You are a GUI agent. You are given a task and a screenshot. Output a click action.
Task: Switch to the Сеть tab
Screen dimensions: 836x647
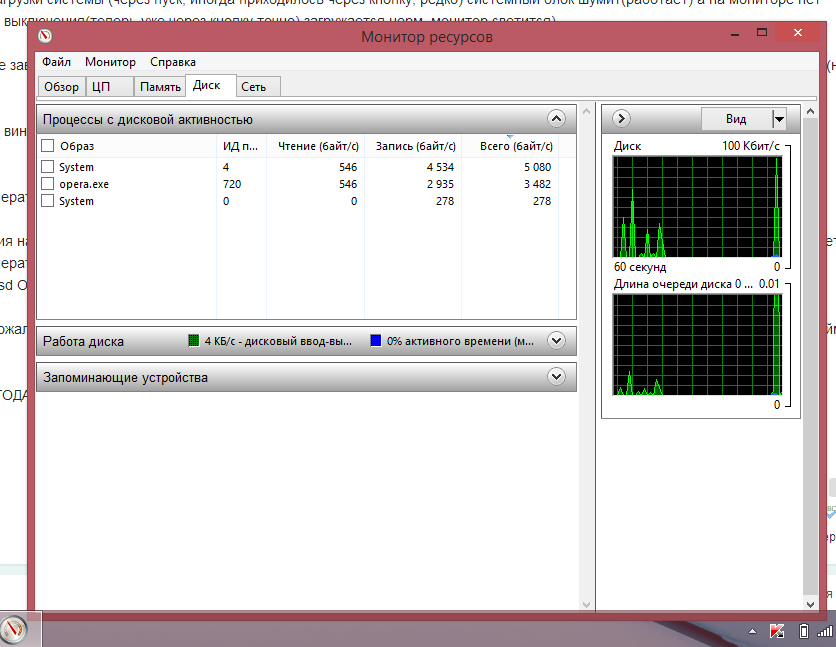click(x=258, y=87)
